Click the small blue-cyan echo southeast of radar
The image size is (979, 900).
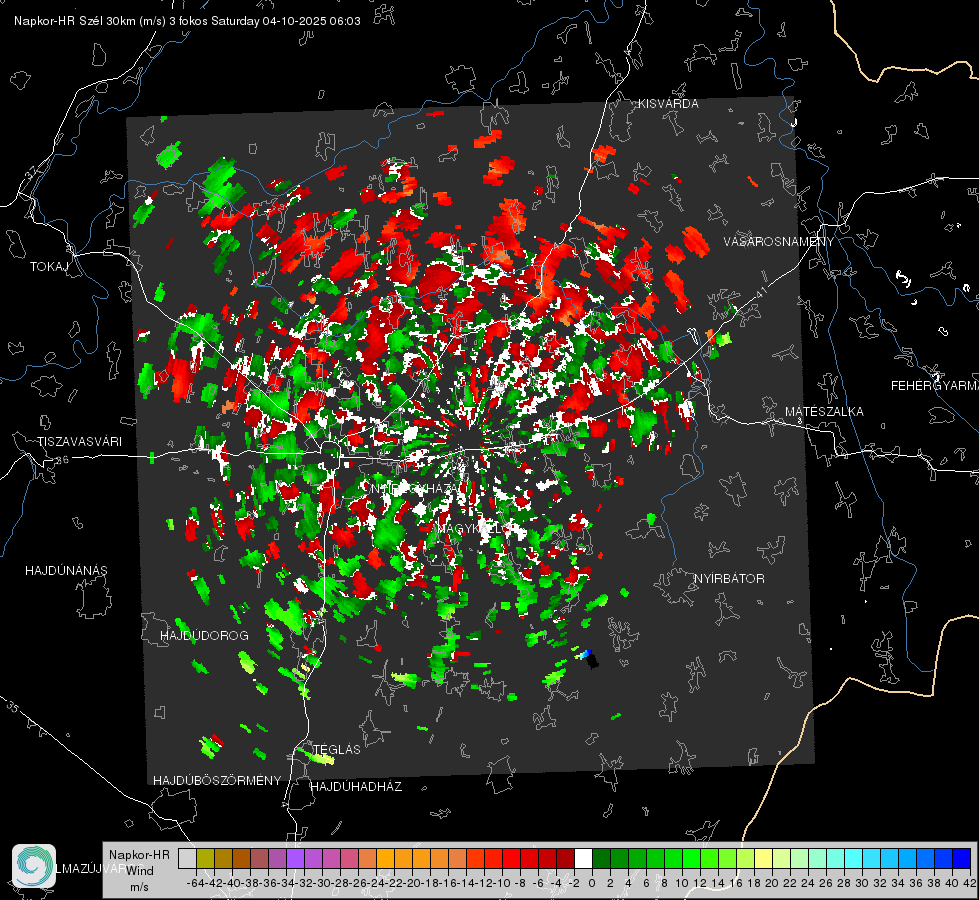click(x=585, y=655)
